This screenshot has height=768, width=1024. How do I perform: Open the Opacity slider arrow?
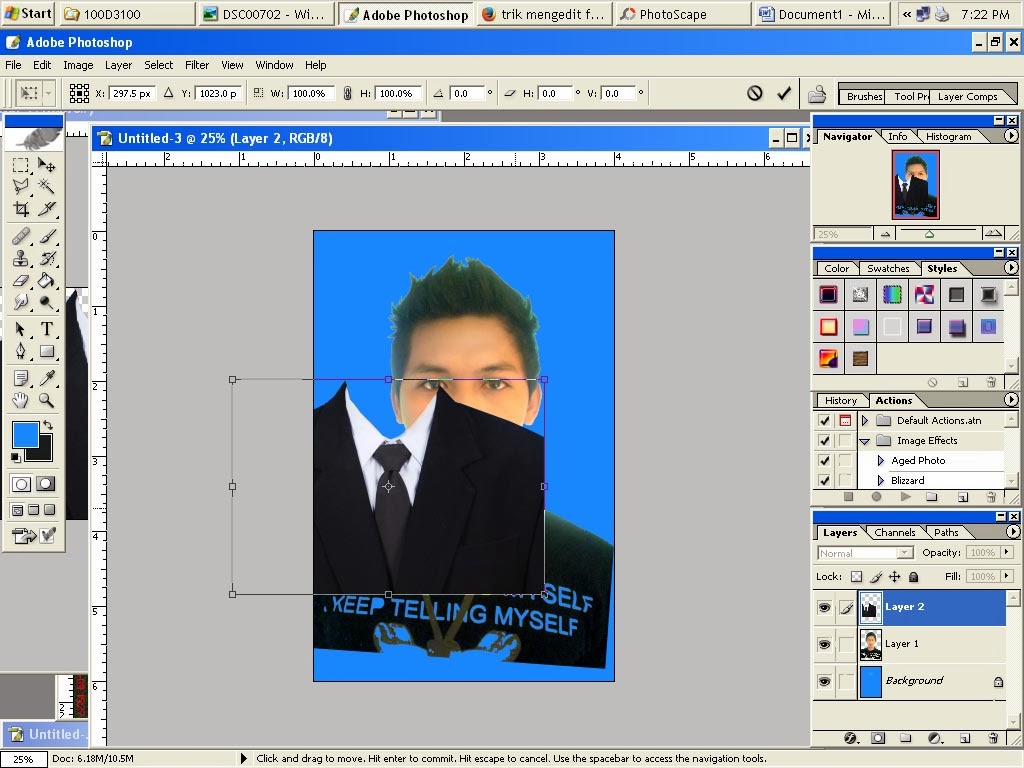pyautogui.click(x=1006, y=552)
